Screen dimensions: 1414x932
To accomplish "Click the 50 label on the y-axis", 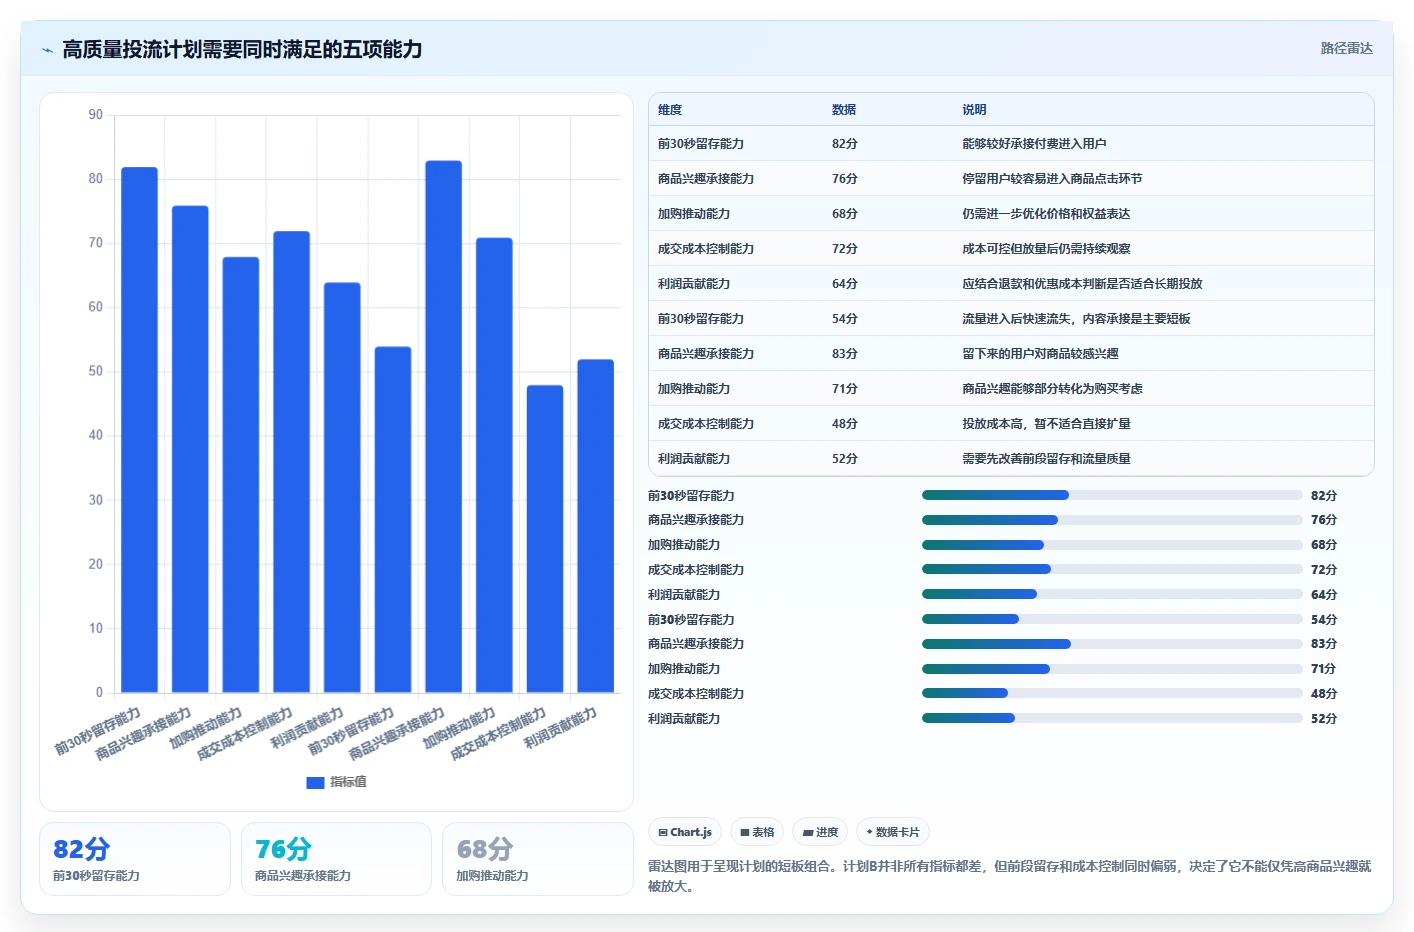I will 95,371.
